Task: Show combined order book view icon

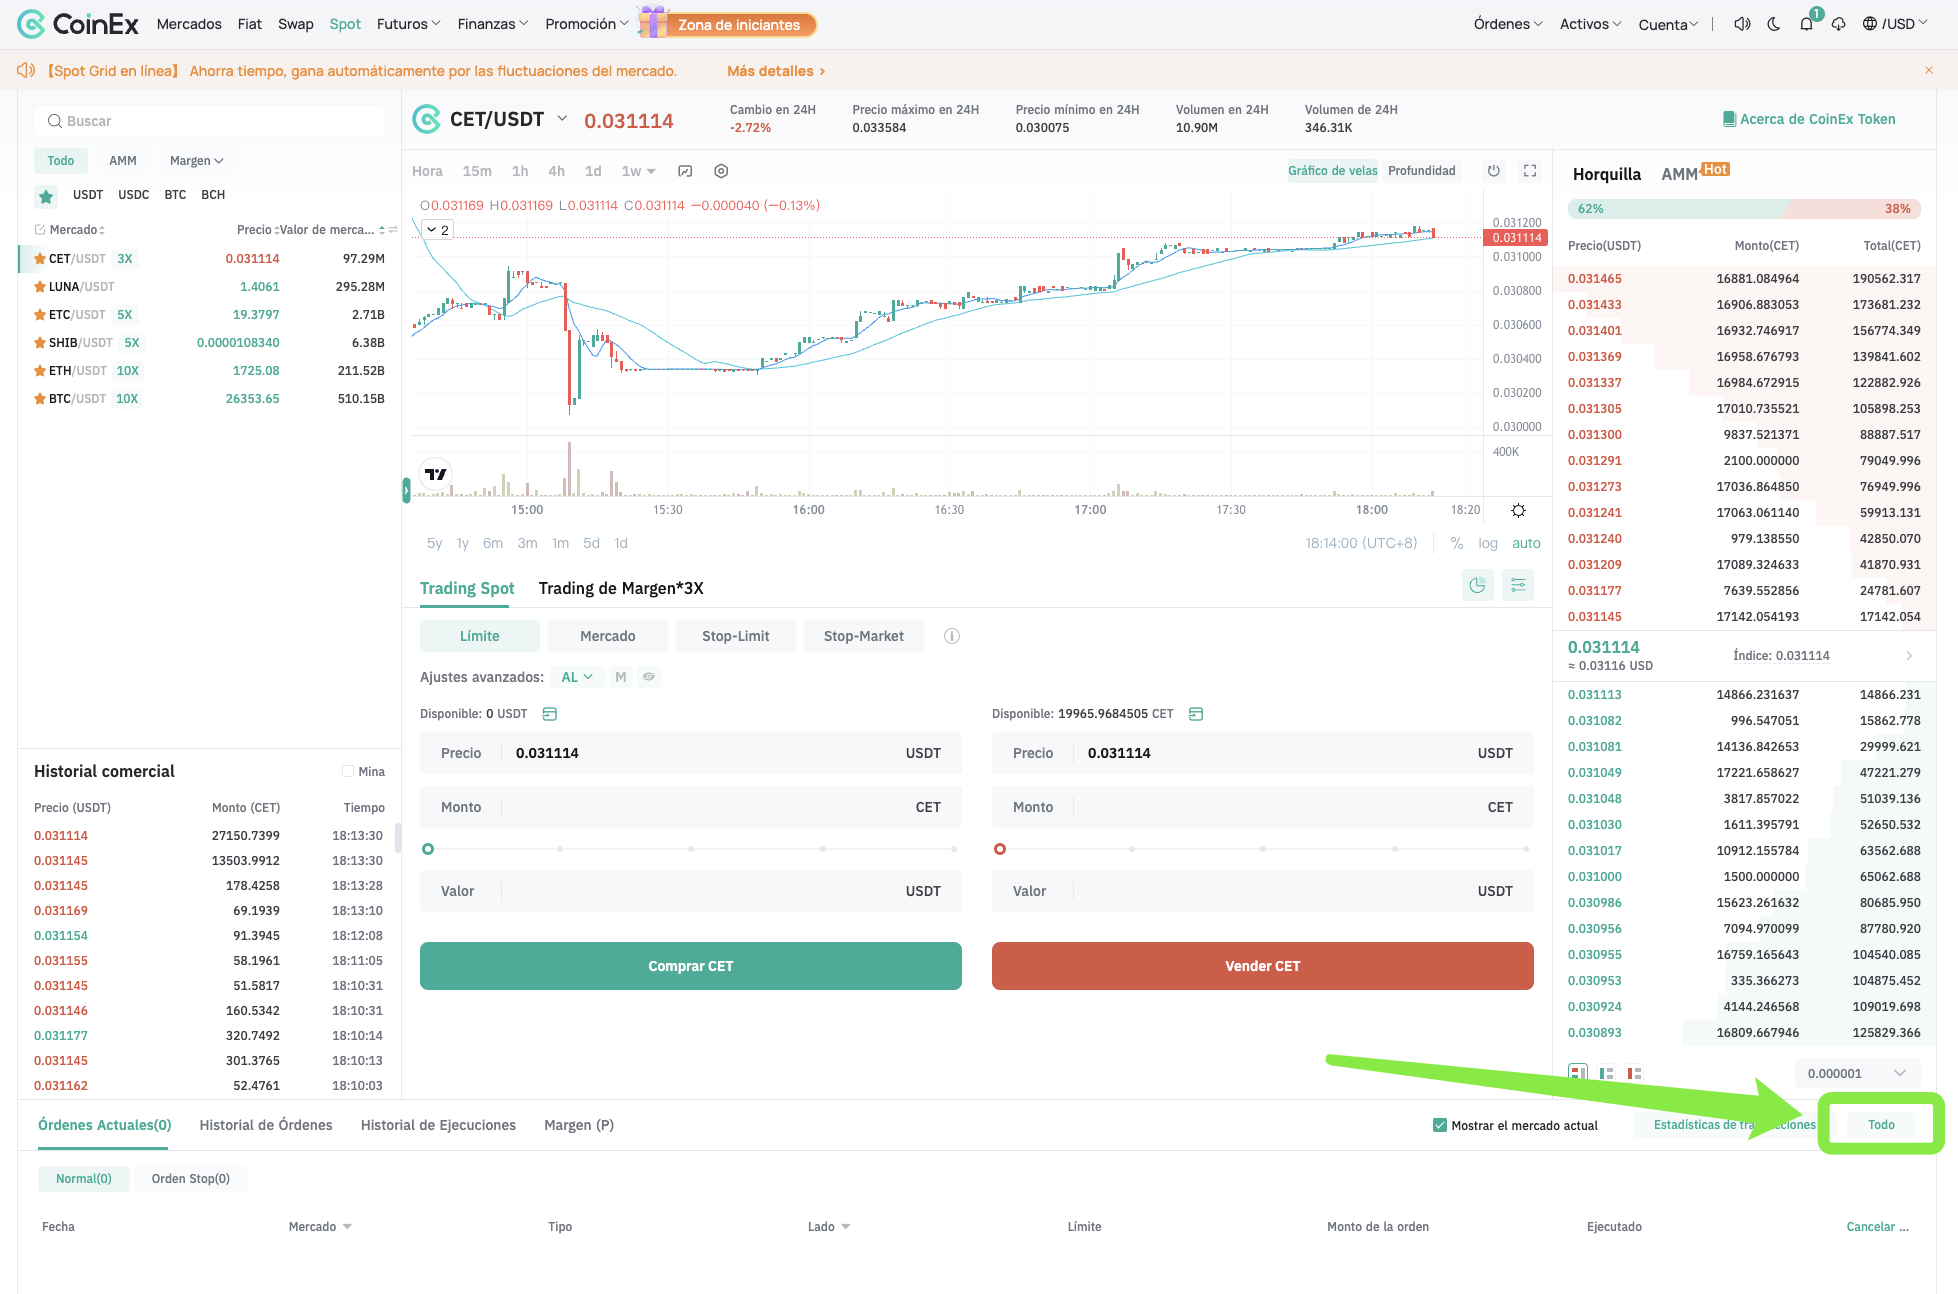Action: (1578, 1073)
